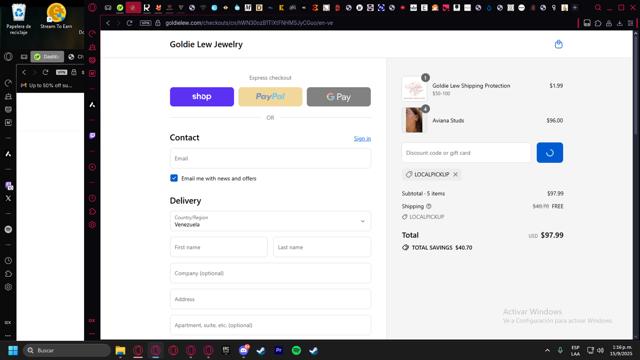Click the ESP LAA language indicator
The height and width of the screenshot is (360, 640).
click(576, 350)
